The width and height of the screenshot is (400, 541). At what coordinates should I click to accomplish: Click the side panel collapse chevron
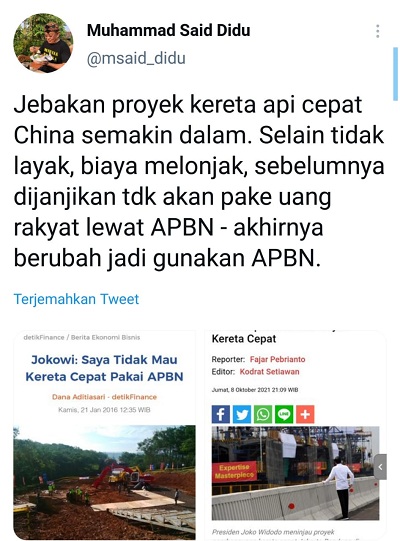[380, 467]
